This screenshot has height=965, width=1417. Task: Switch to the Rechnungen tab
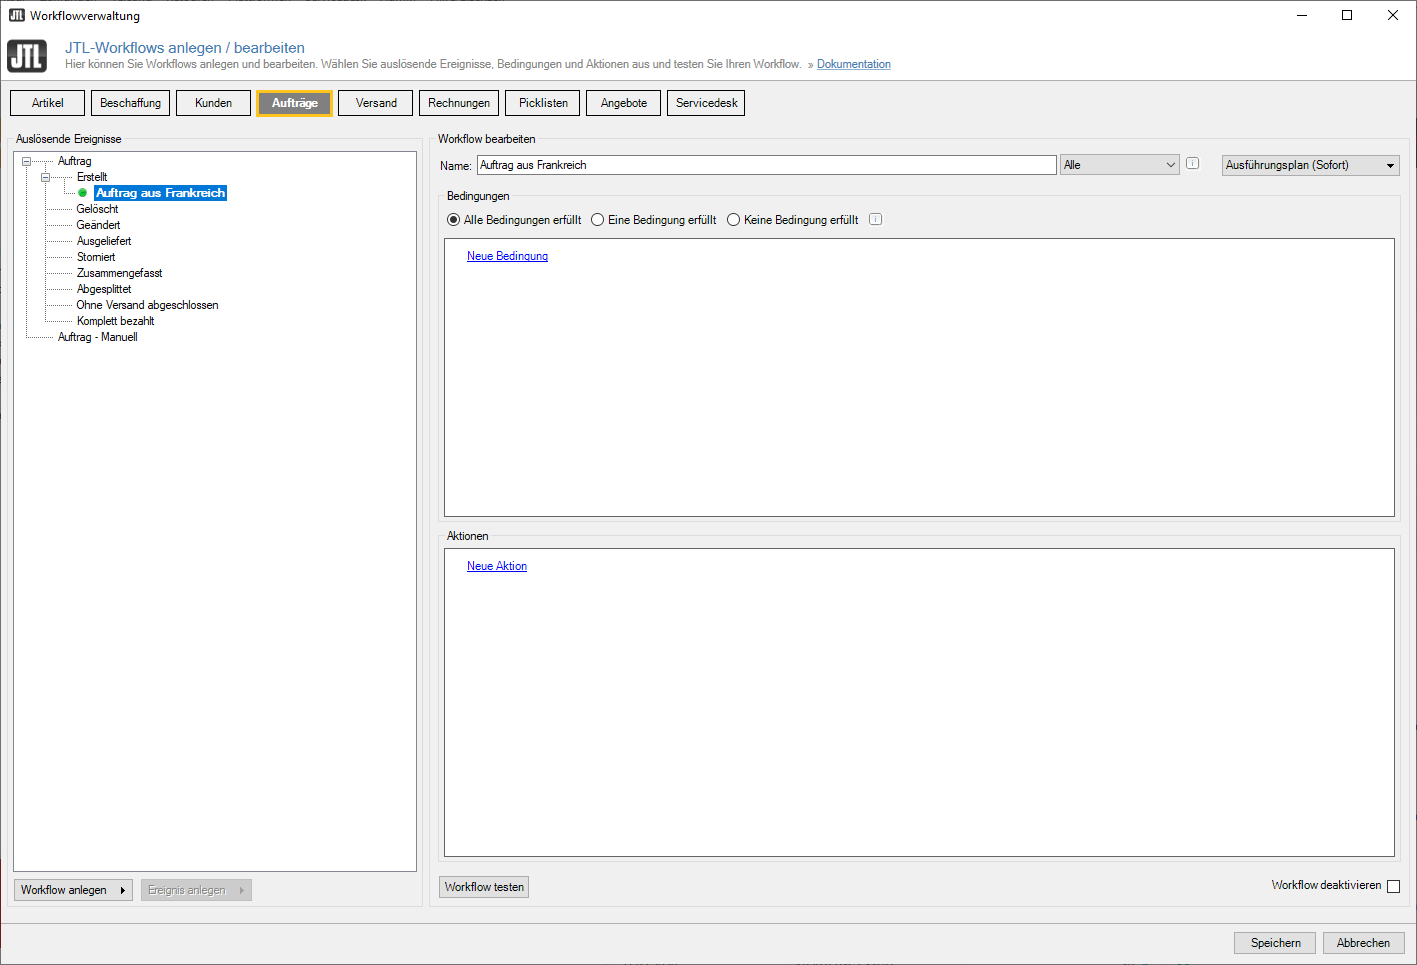coord(459,103)
